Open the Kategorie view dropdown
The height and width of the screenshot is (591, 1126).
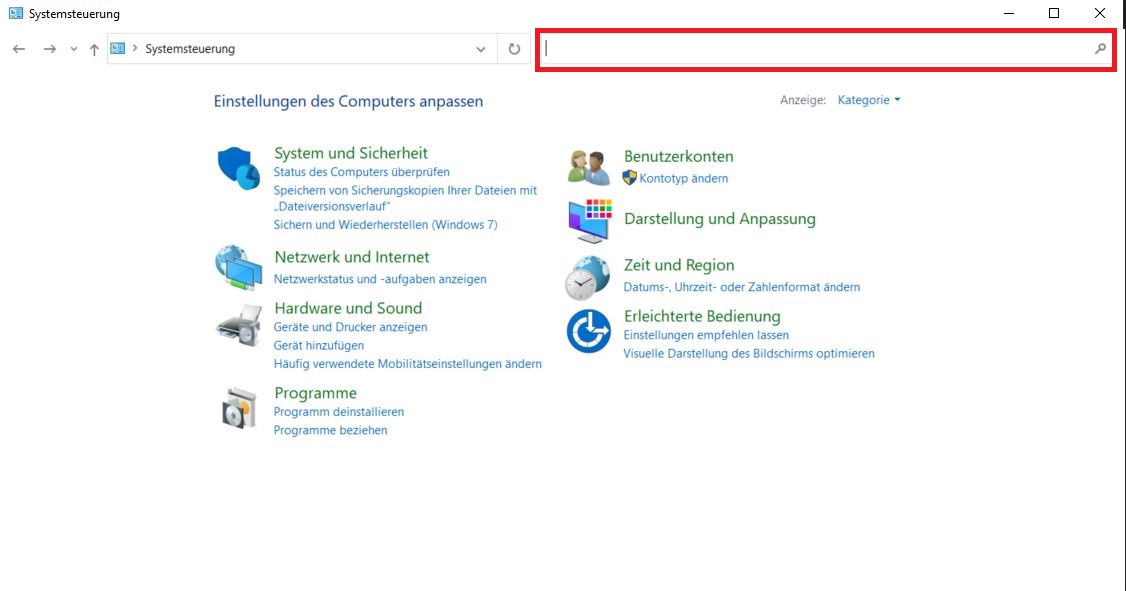868,100
